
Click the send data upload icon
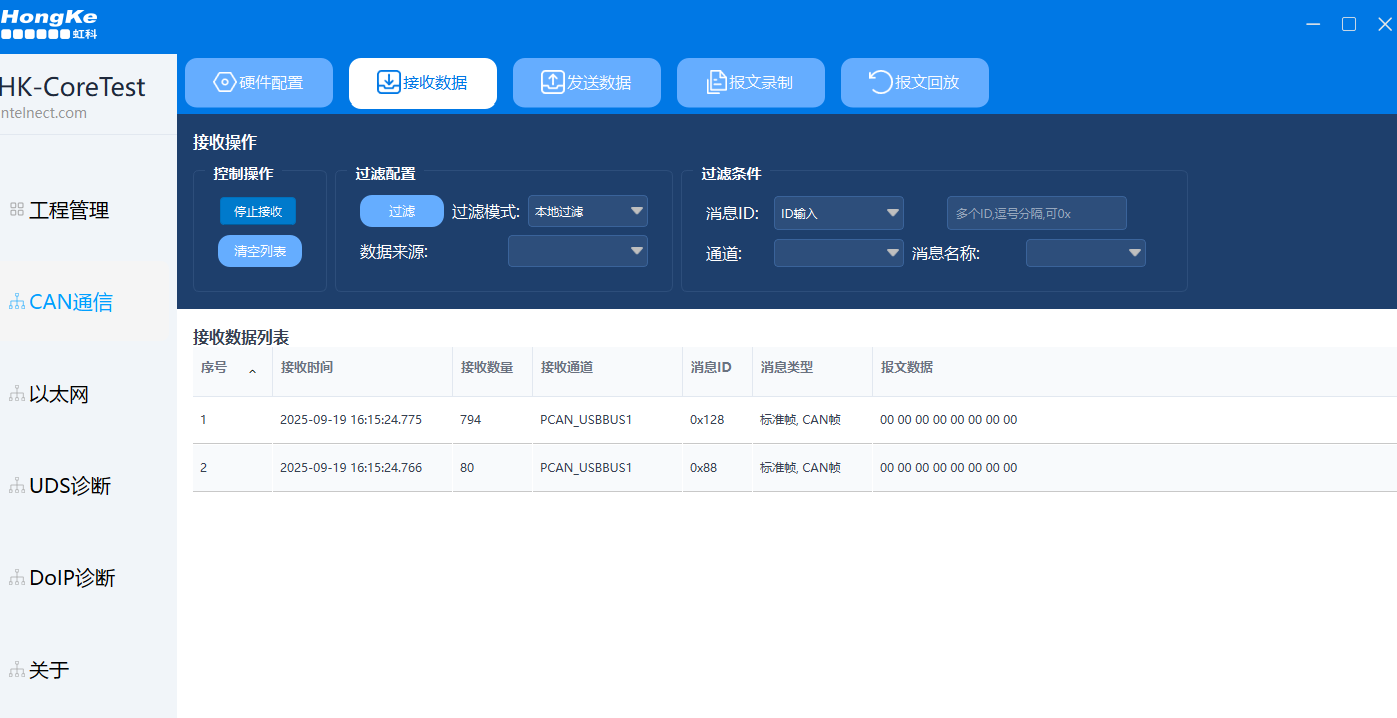[553, 83]
